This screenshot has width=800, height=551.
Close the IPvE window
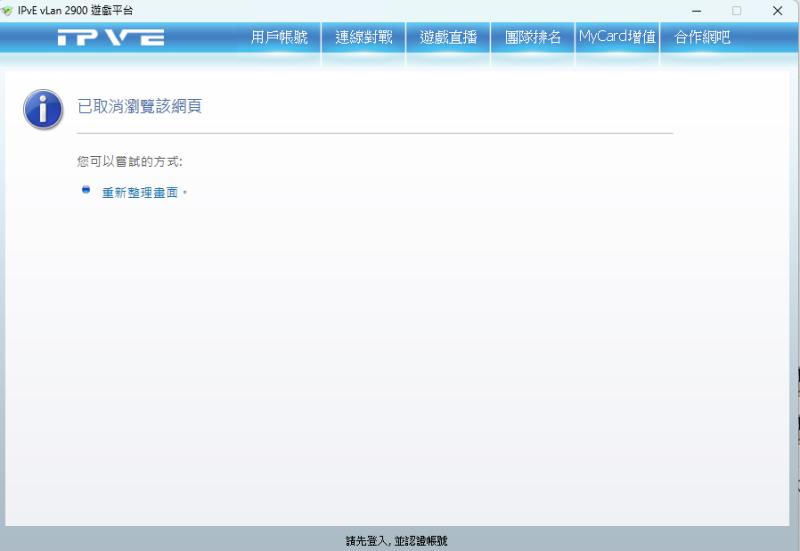[x=777, y=11]
